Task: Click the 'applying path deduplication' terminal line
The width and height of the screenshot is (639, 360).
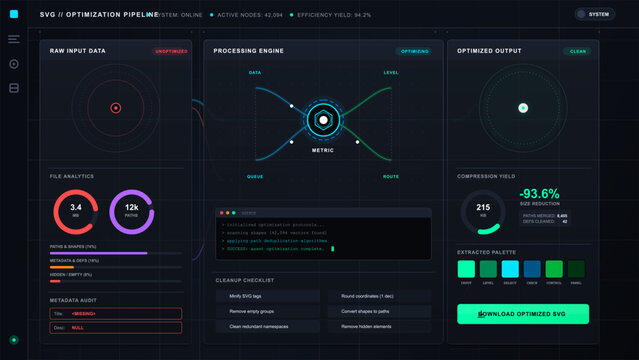Action: click(x=275, y=241)
